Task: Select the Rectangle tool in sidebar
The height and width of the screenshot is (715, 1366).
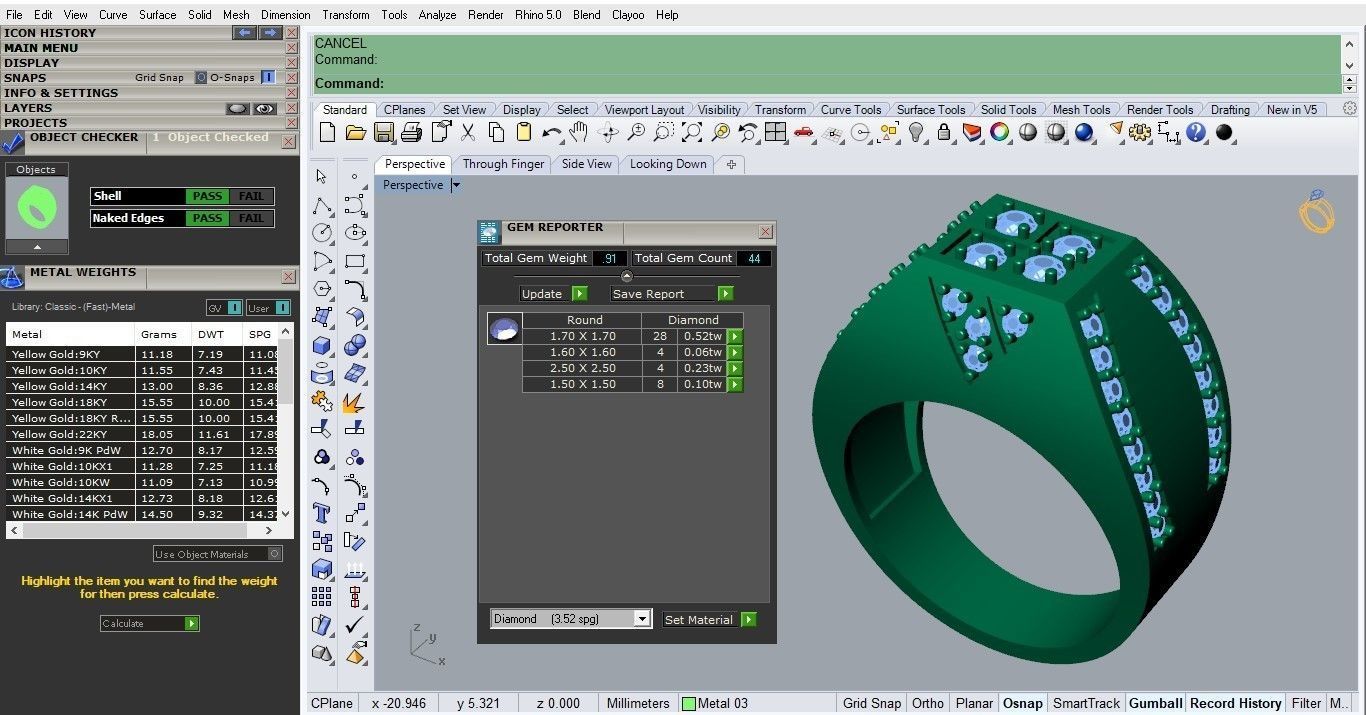Action: point(355,261)
